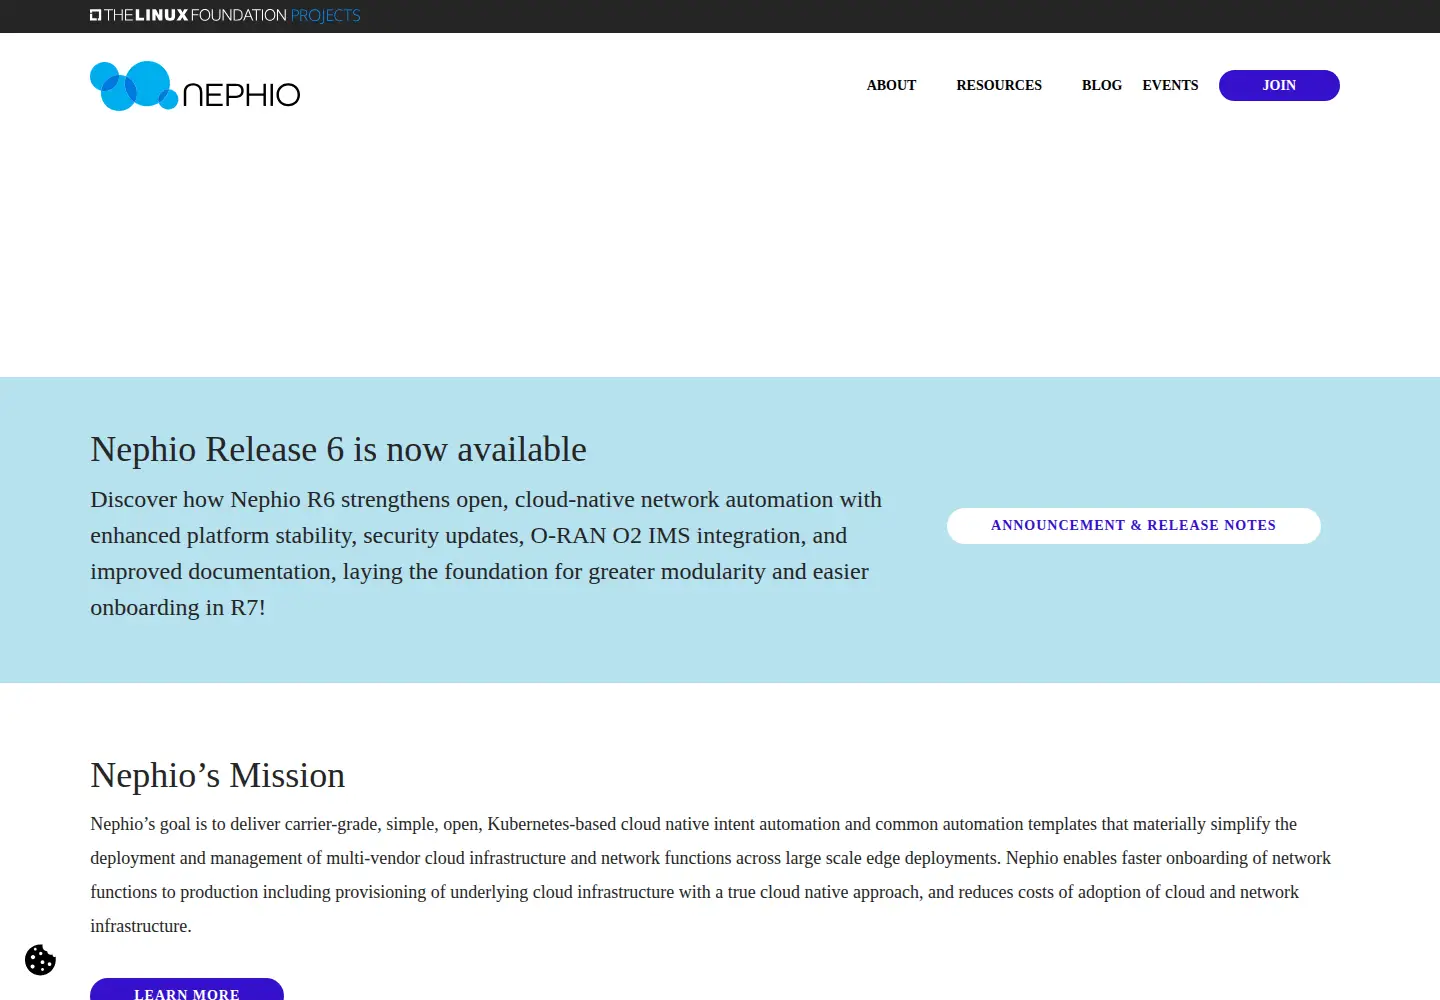Open the cookie preferences icon
The height and width of the screenshot is (1000, 1440).
click(40, 960)
